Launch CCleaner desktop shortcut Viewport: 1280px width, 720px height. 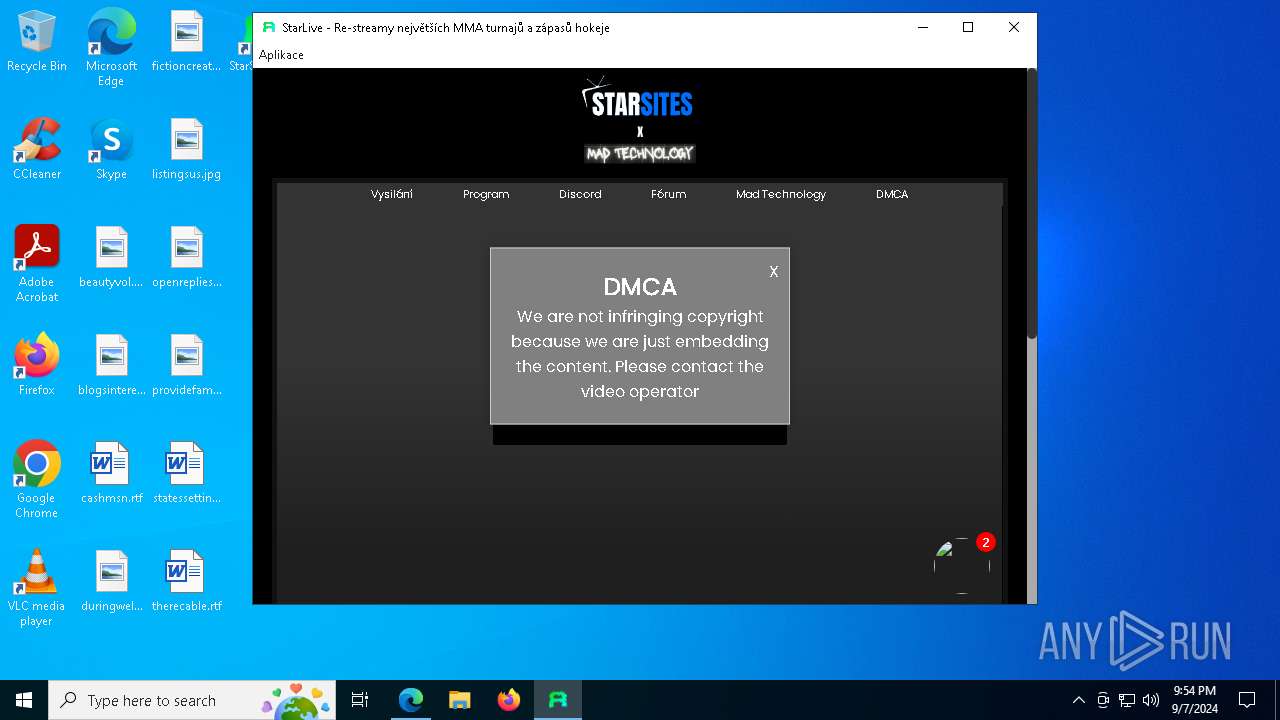[37, 149]
